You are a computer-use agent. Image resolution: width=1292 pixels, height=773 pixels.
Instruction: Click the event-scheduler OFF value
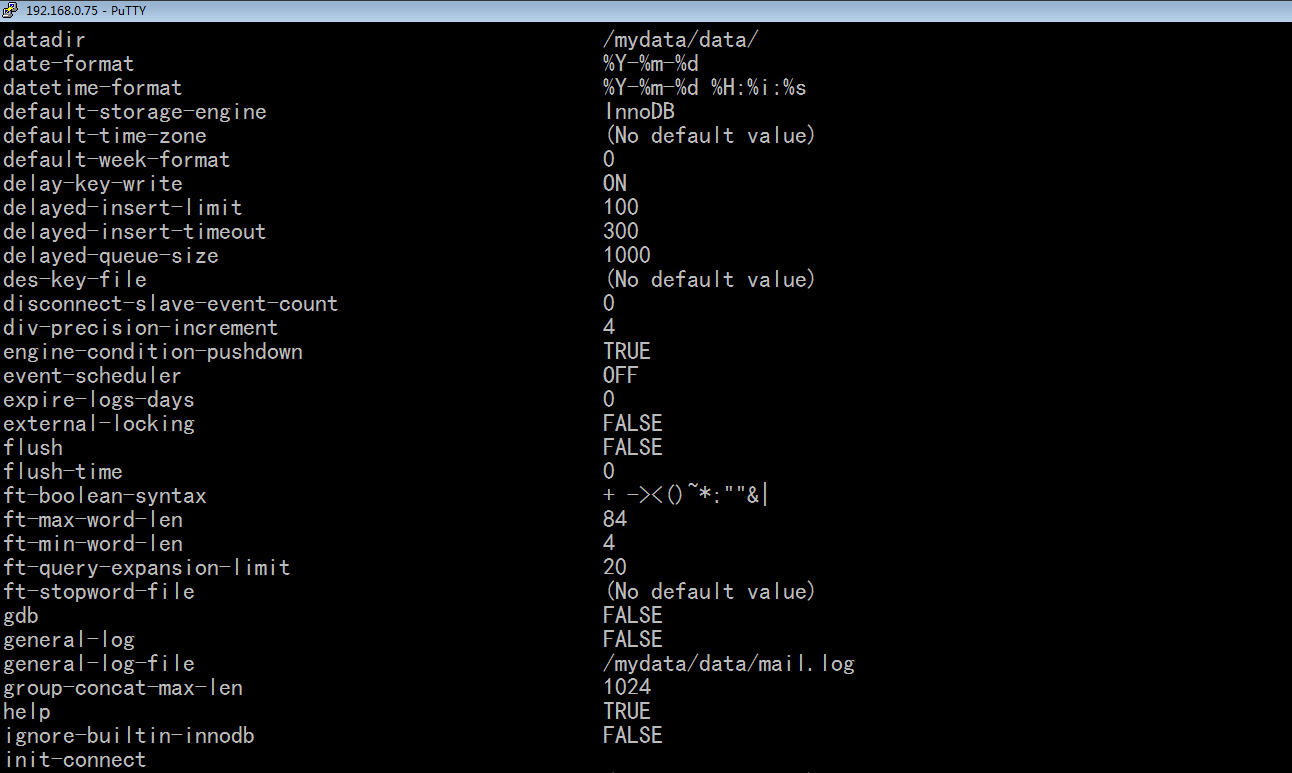621,376
